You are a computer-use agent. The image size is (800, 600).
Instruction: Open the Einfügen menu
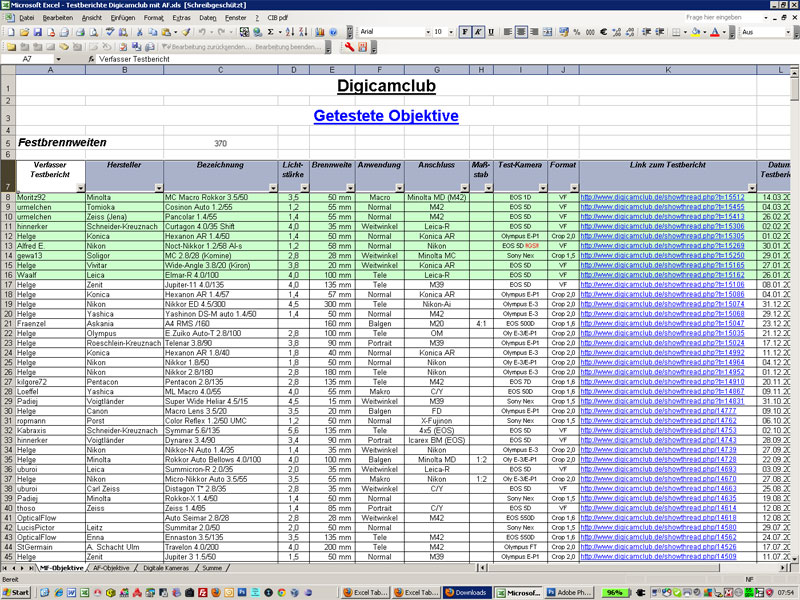(122, 18)
